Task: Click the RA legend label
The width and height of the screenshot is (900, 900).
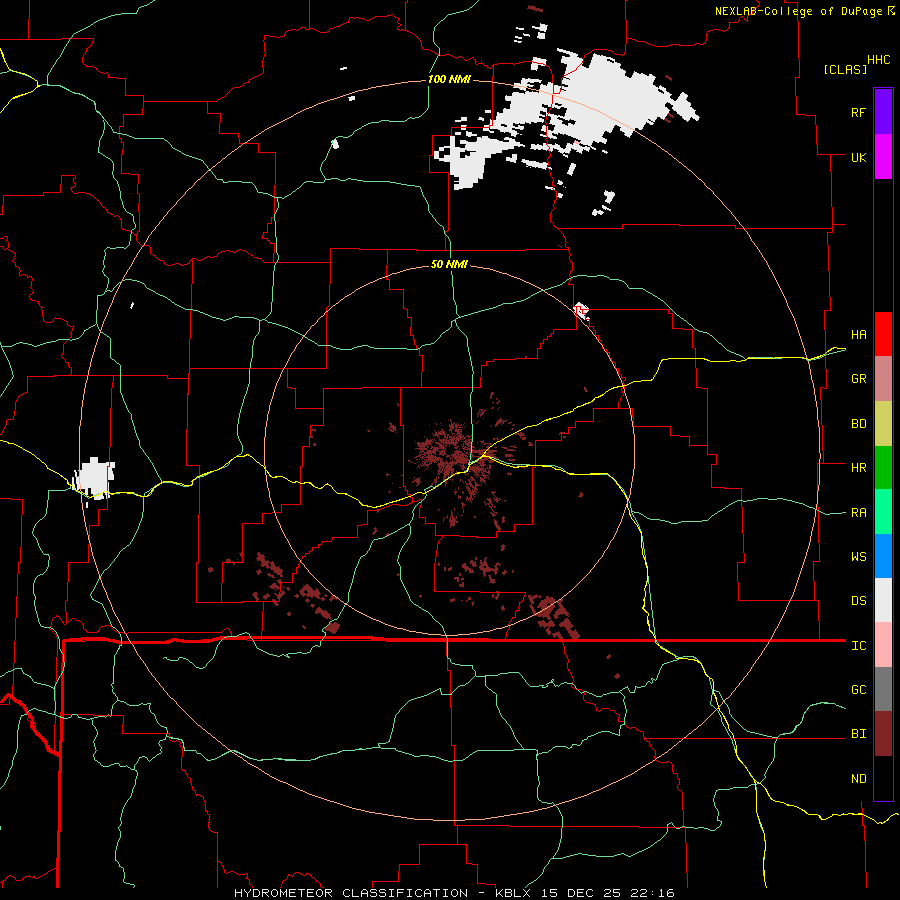Action: [x=858, y=513]
